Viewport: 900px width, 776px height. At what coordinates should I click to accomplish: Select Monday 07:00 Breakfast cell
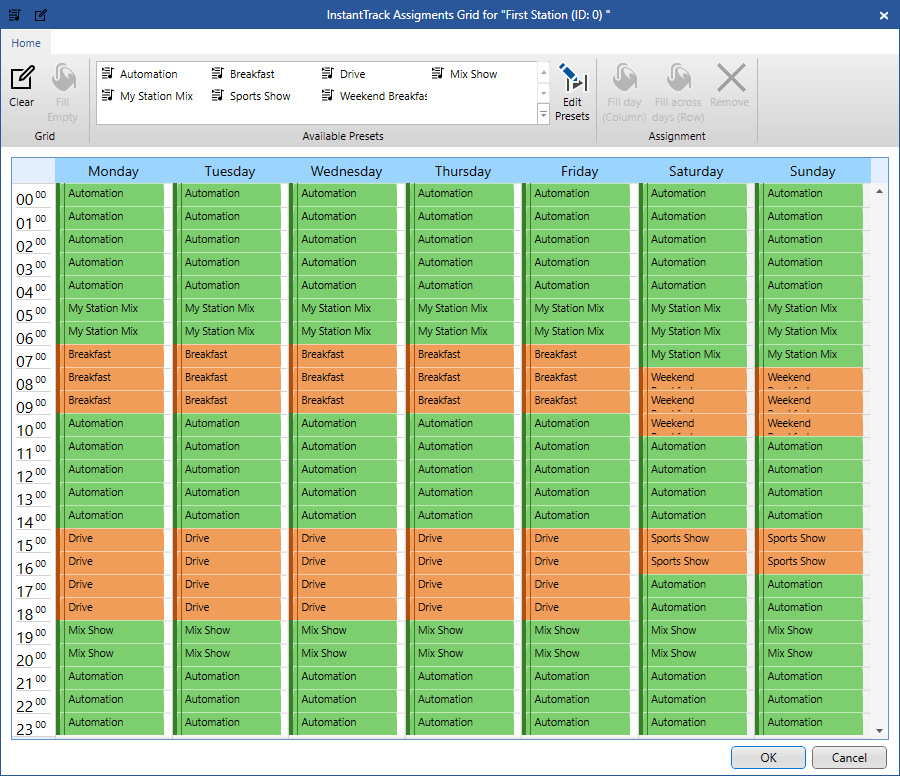click(x=110, y=356)
